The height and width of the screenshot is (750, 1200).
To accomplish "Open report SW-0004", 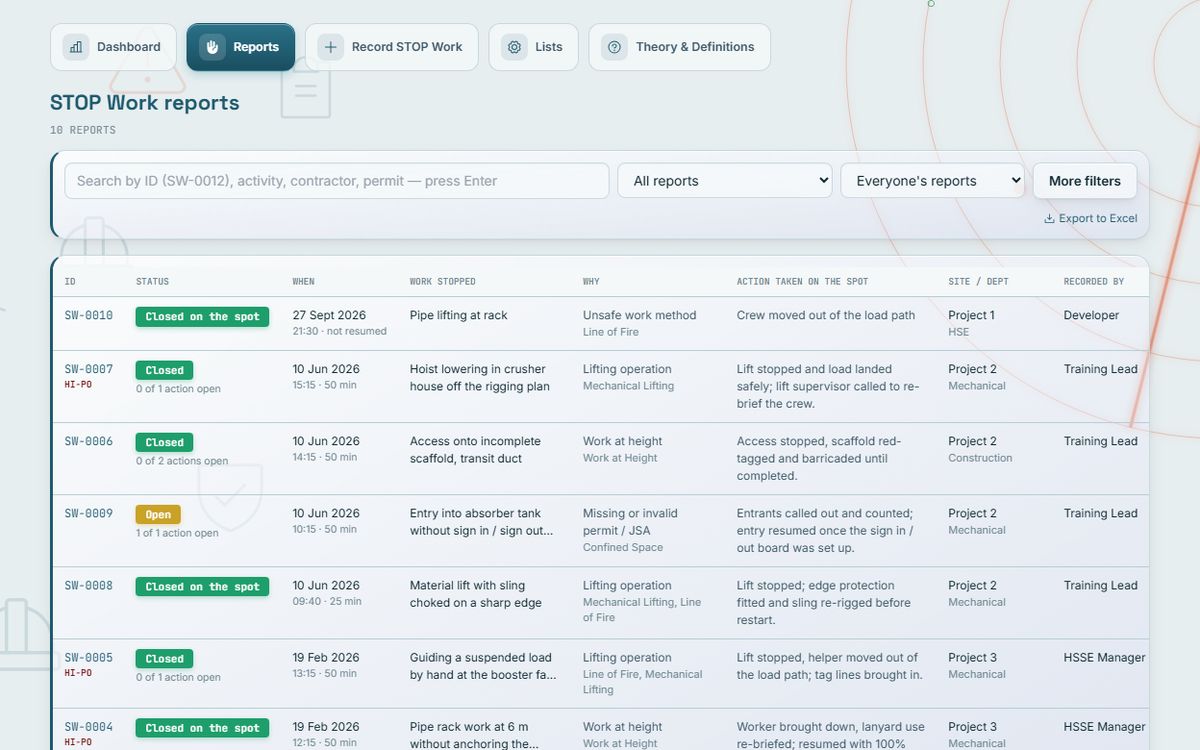I will pyautogui.click(x=89, y=727).
